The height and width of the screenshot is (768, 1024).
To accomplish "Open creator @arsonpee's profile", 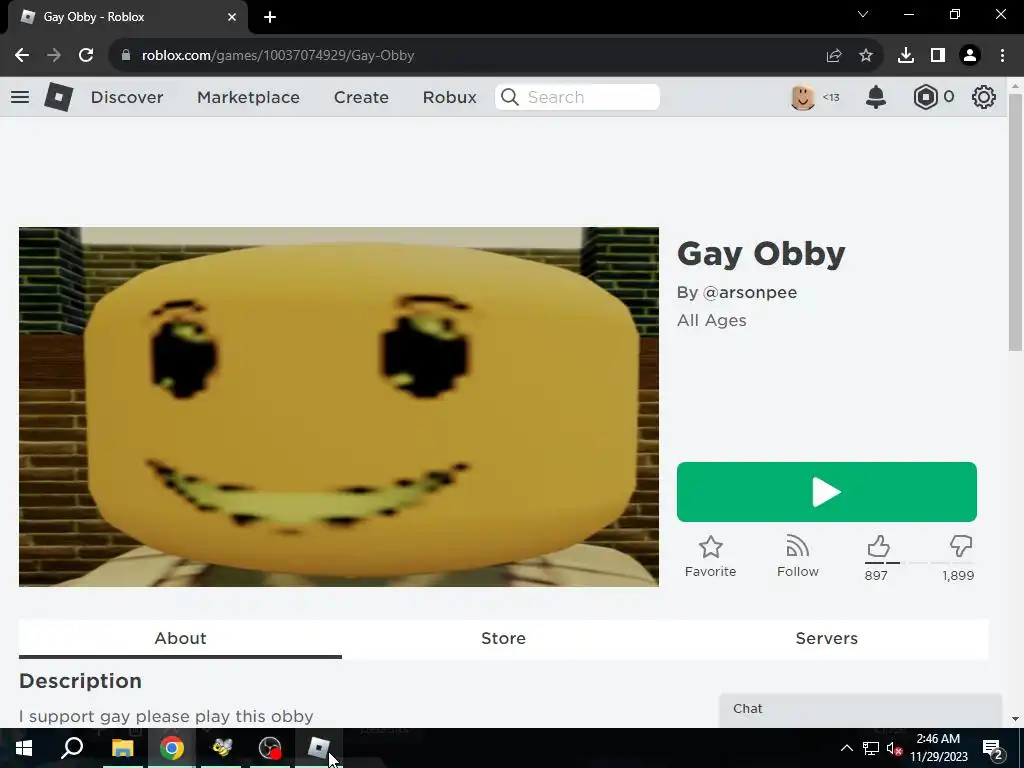I will click(750, 293).
